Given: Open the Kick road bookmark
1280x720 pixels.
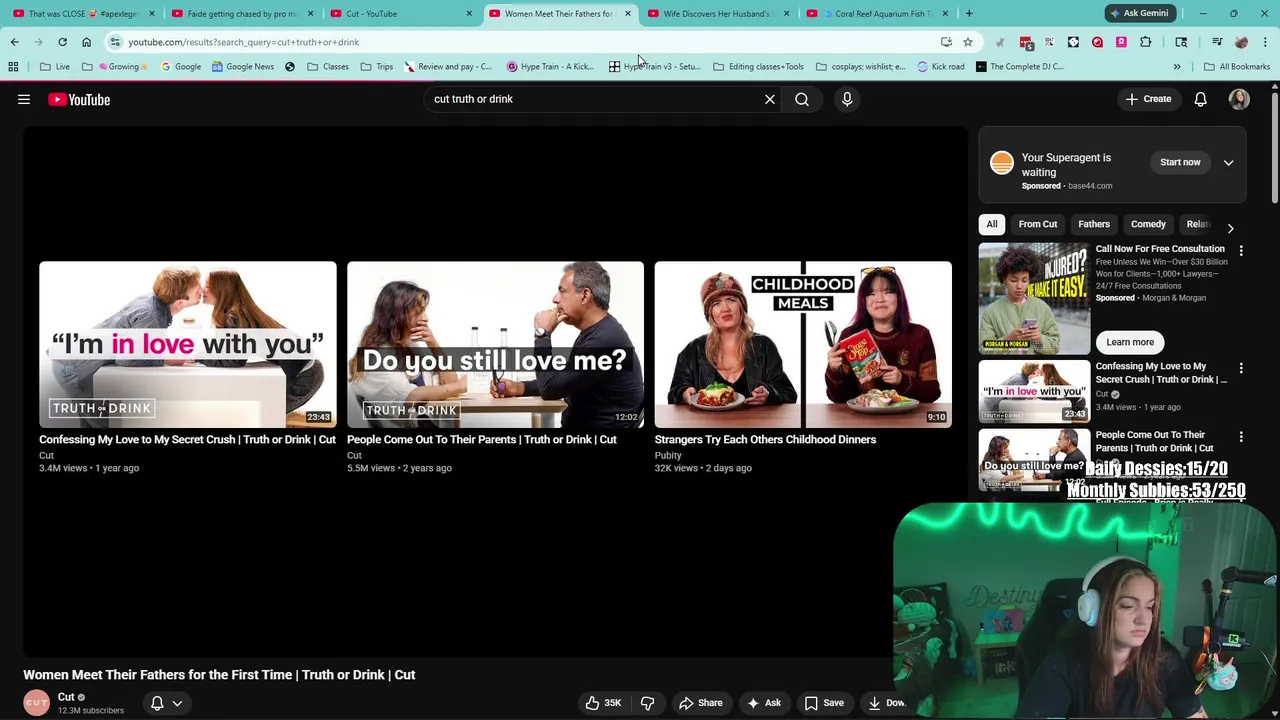Looking at the screenshot, I should point(941,67).
